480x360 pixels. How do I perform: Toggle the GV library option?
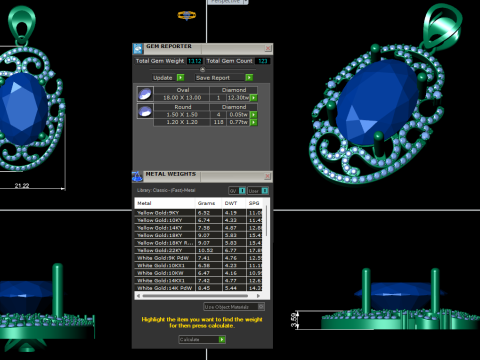pyautogui.click(x=242, y=191)
